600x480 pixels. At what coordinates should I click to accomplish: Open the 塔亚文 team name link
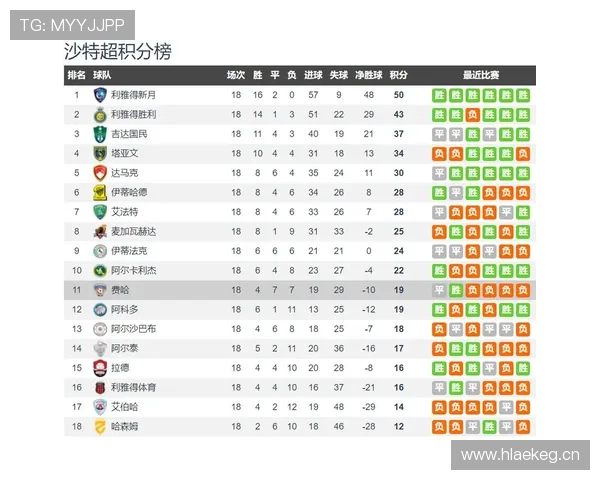pyautogui.click(x=125, y=153)
